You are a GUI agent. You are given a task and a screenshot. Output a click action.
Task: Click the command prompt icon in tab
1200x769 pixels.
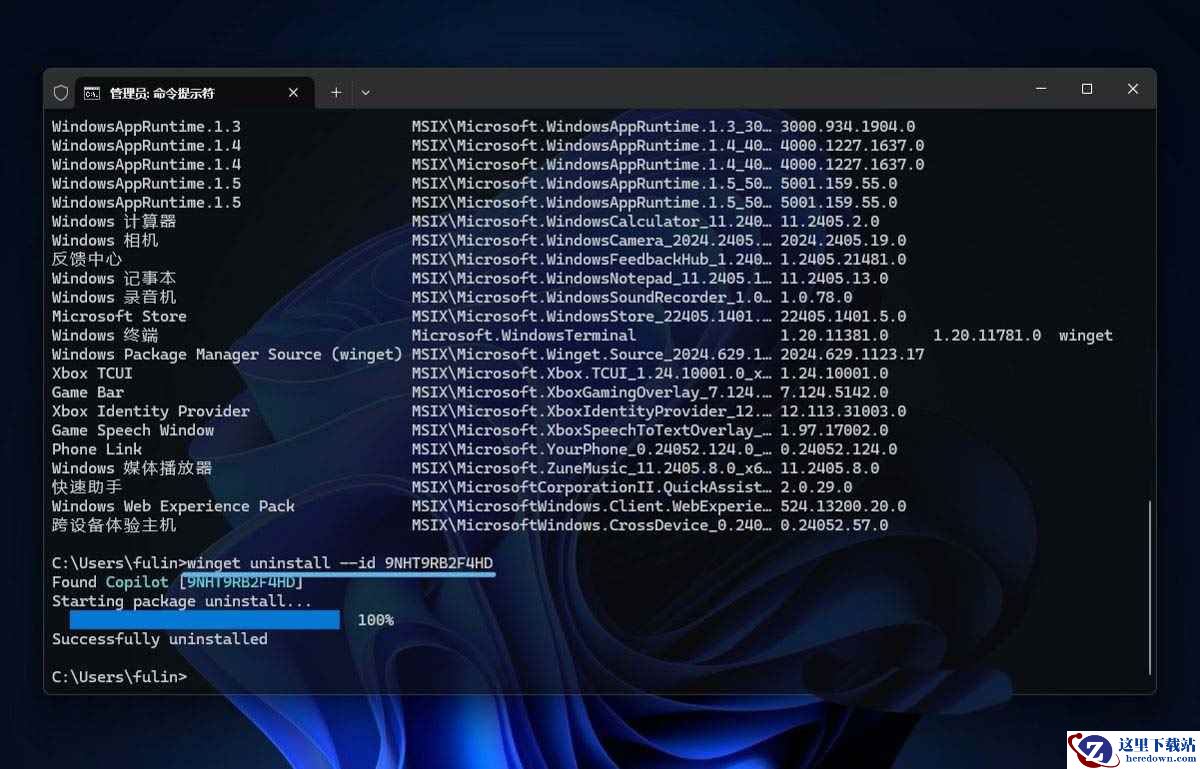(92, 93)
